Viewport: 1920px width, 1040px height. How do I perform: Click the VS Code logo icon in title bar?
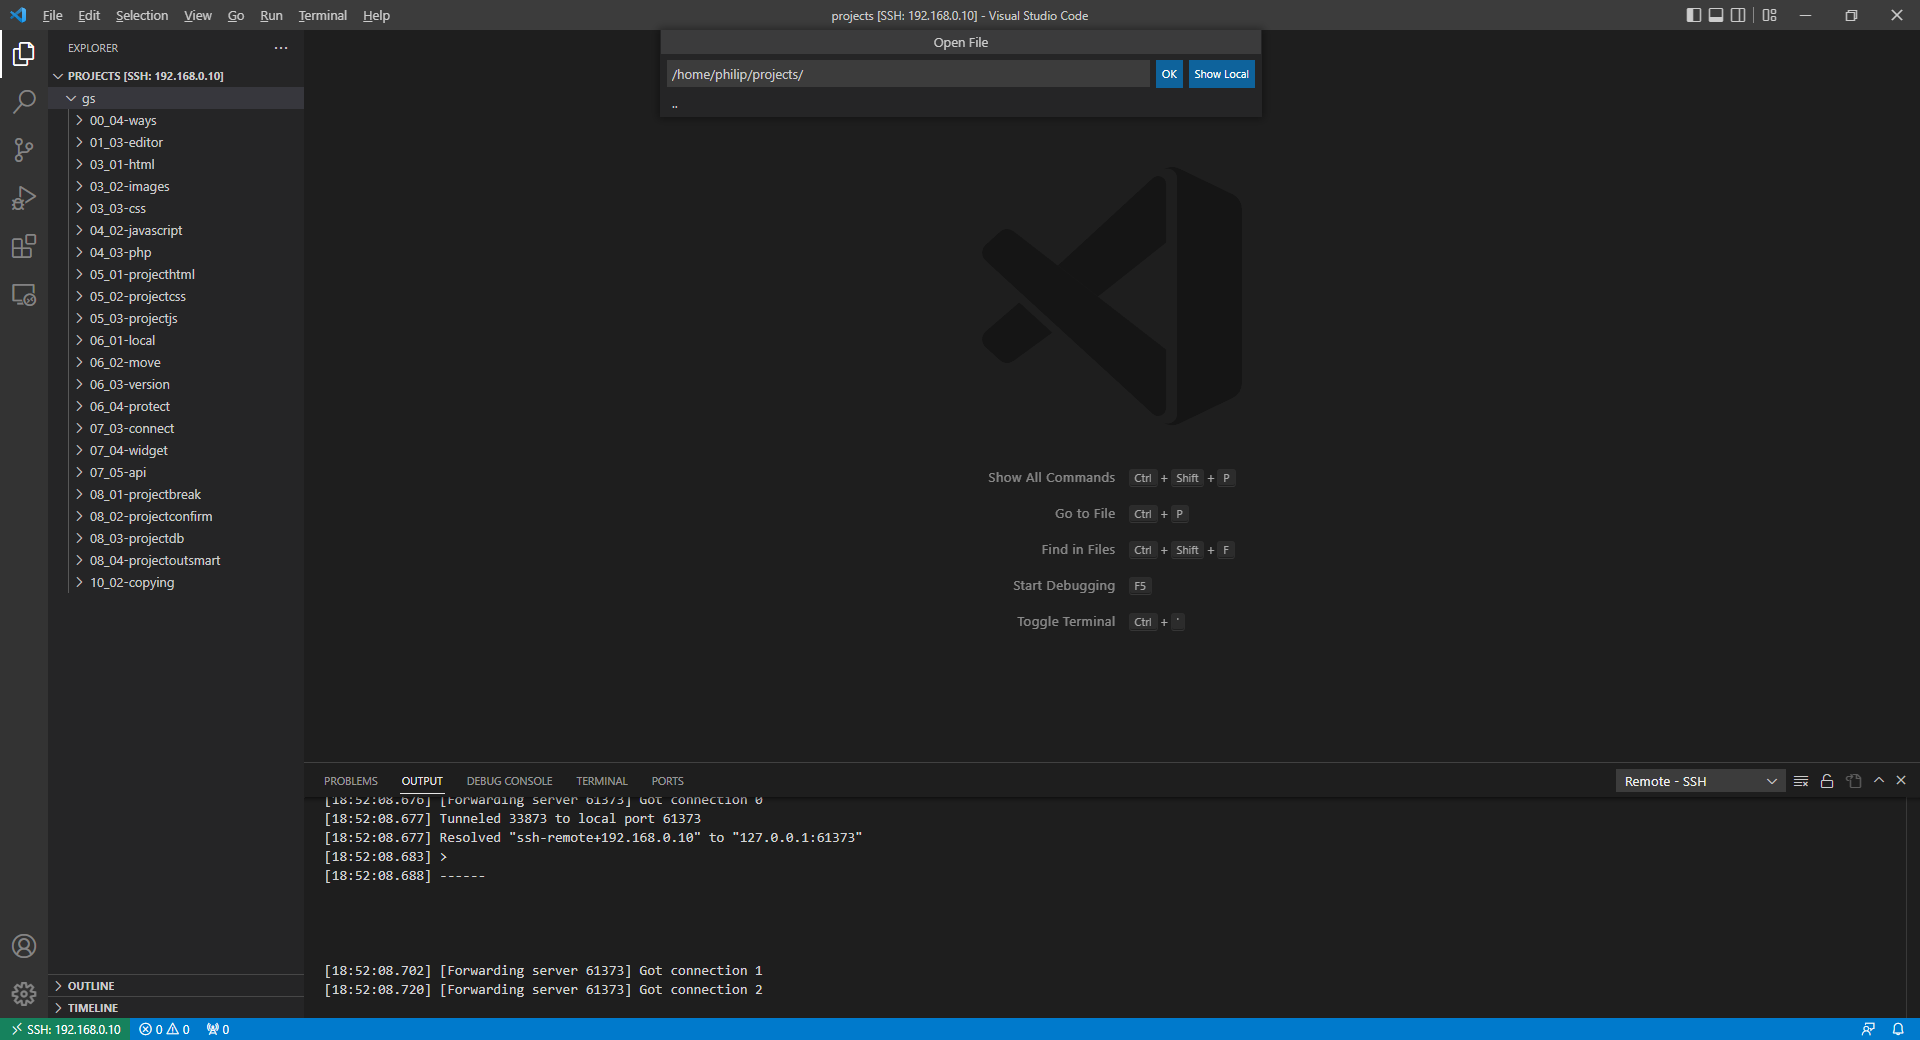tap(18, 15)
